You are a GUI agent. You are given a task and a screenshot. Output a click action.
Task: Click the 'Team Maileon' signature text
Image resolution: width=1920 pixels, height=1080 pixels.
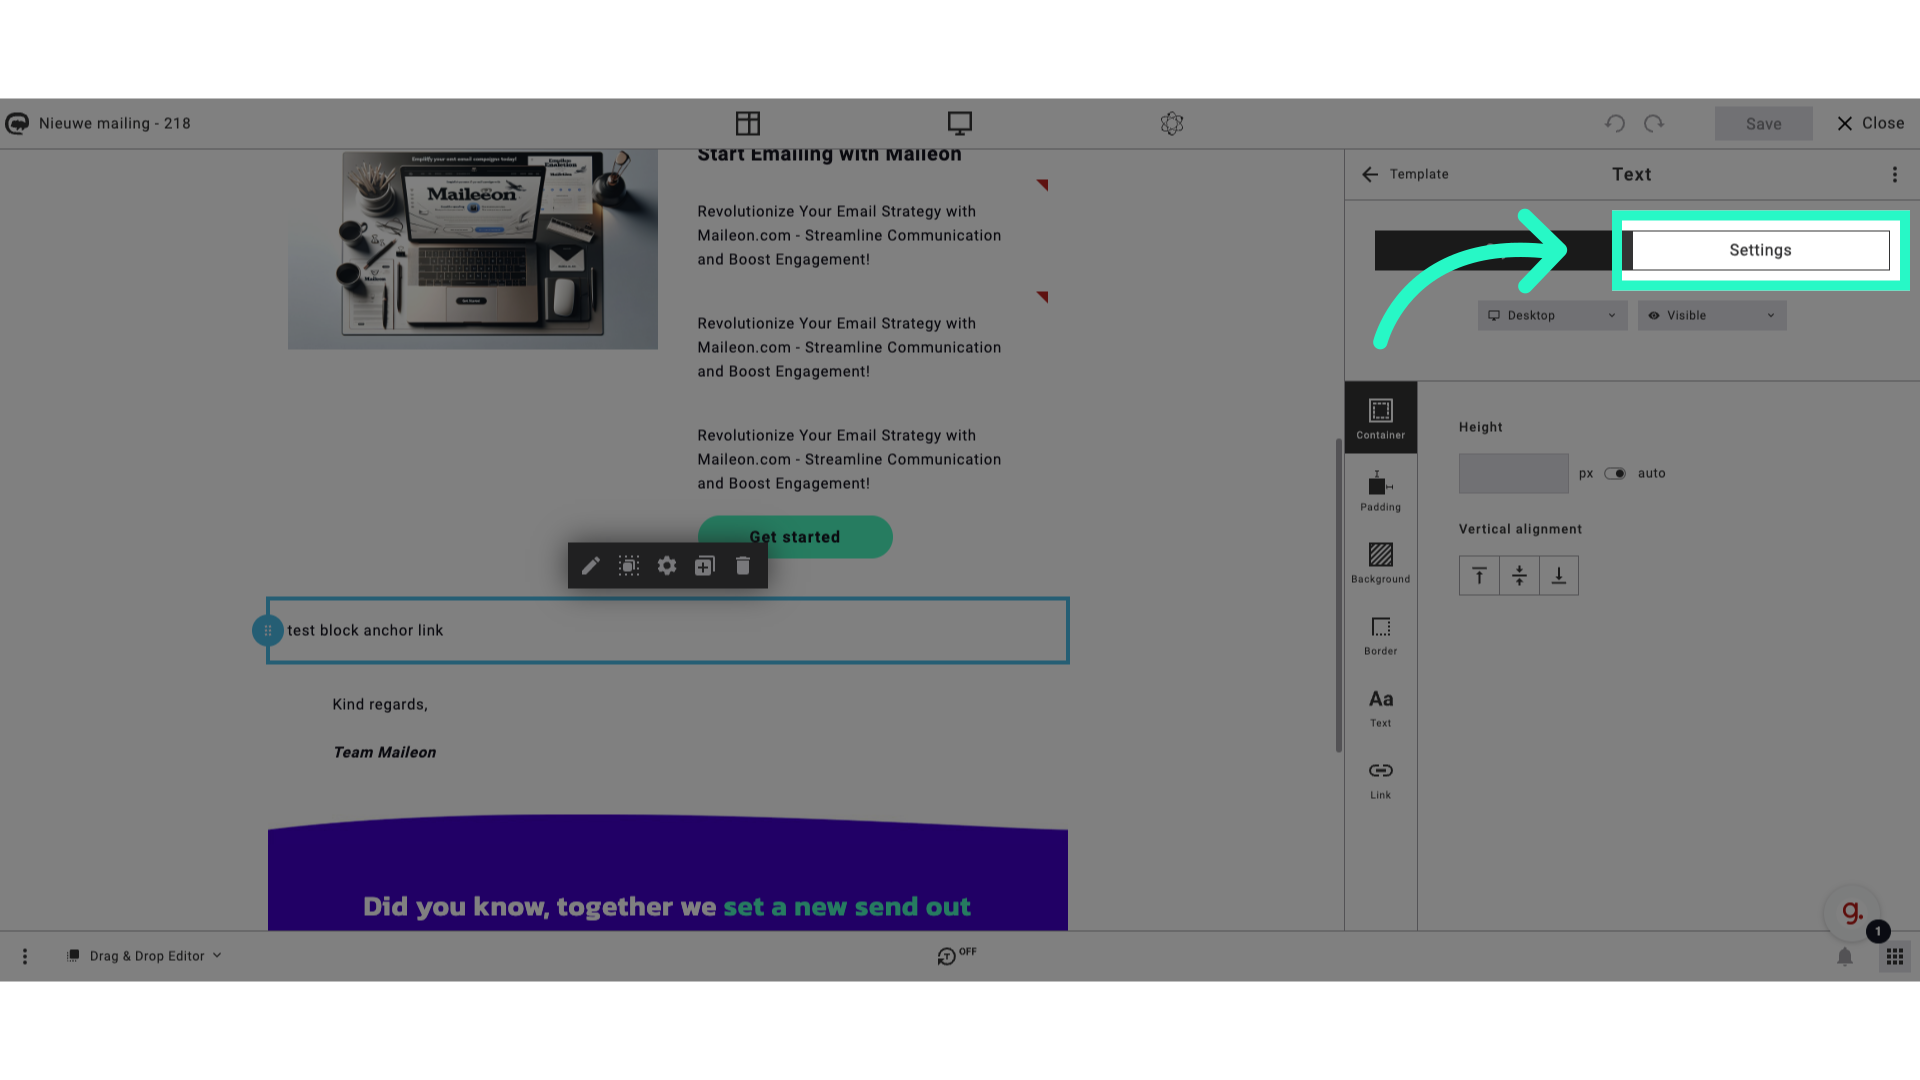[x=385, y=753]
